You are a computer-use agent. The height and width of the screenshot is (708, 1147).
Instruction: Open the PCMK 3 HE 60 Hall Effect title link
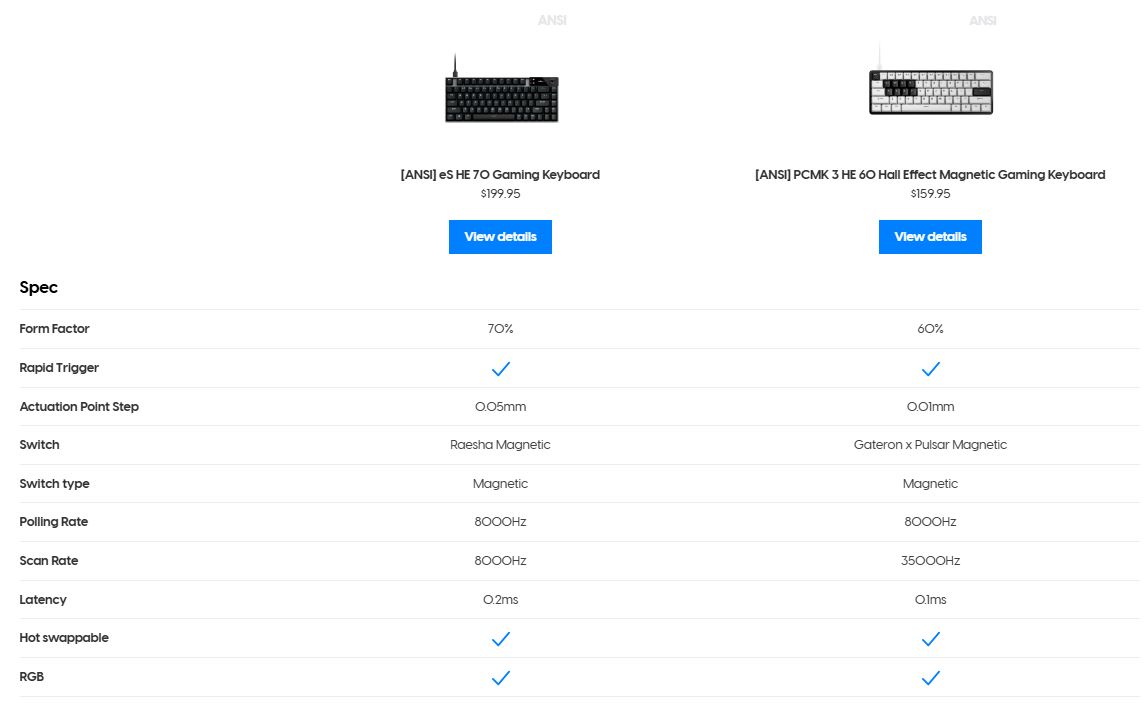click(x=930, y=174)
